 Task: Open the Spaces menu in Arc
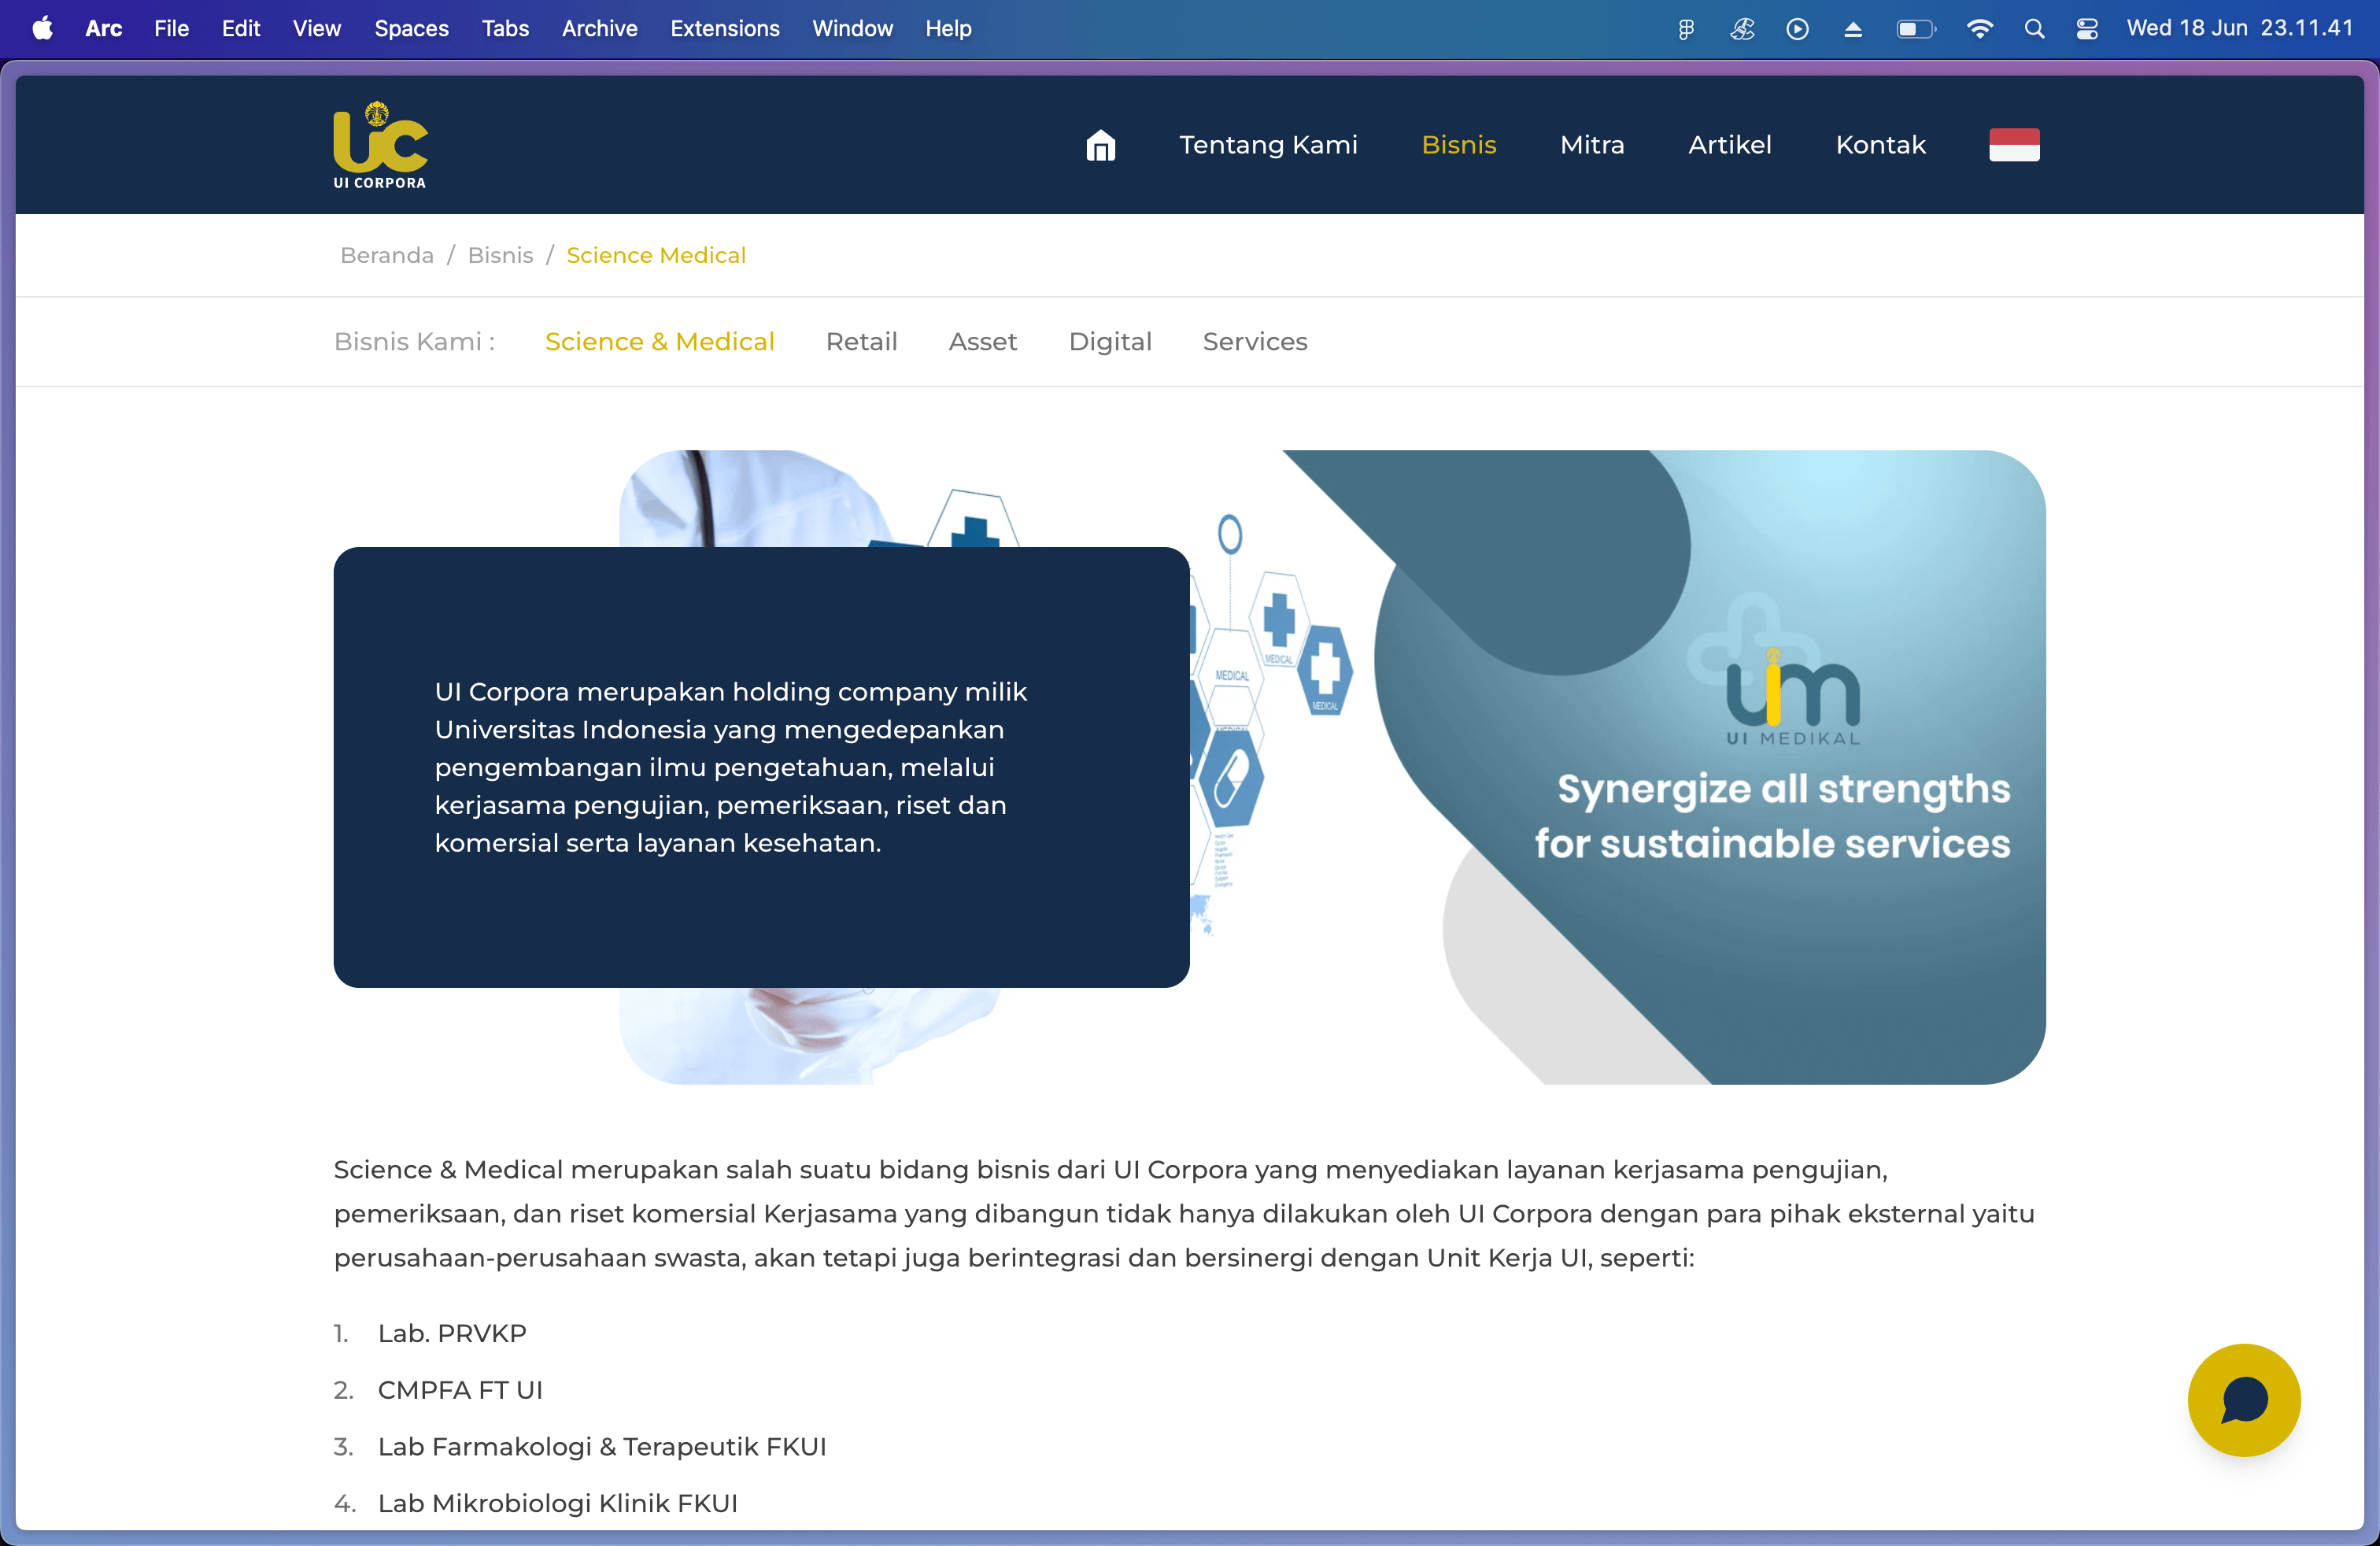click(411, 29)
